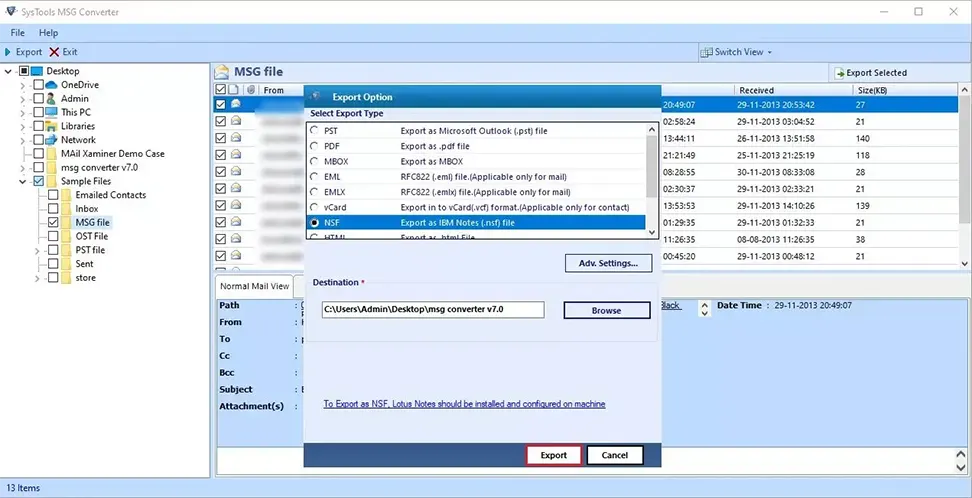Click the Received column header
The width and height of the screenshot is (972, 498).
(793, 90)
